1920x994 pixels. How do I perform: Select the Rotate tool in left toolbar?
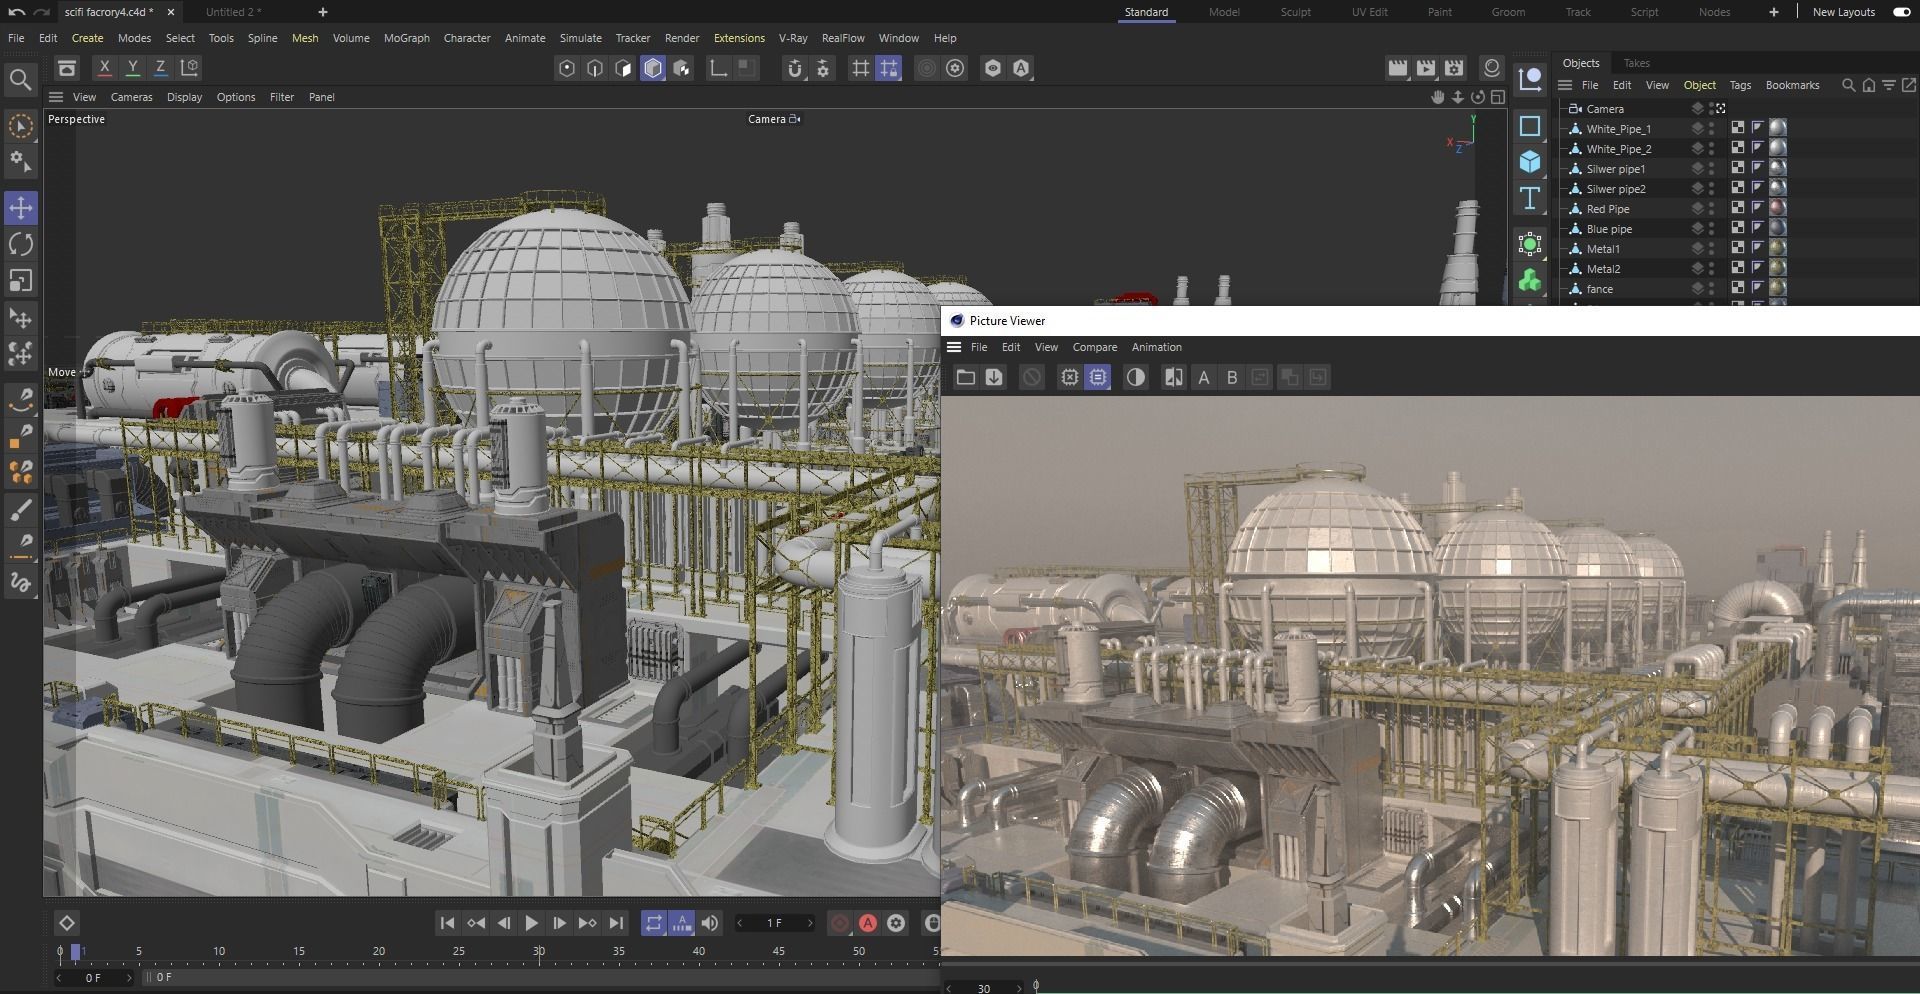pyautogui.click(x=21, y=244)
